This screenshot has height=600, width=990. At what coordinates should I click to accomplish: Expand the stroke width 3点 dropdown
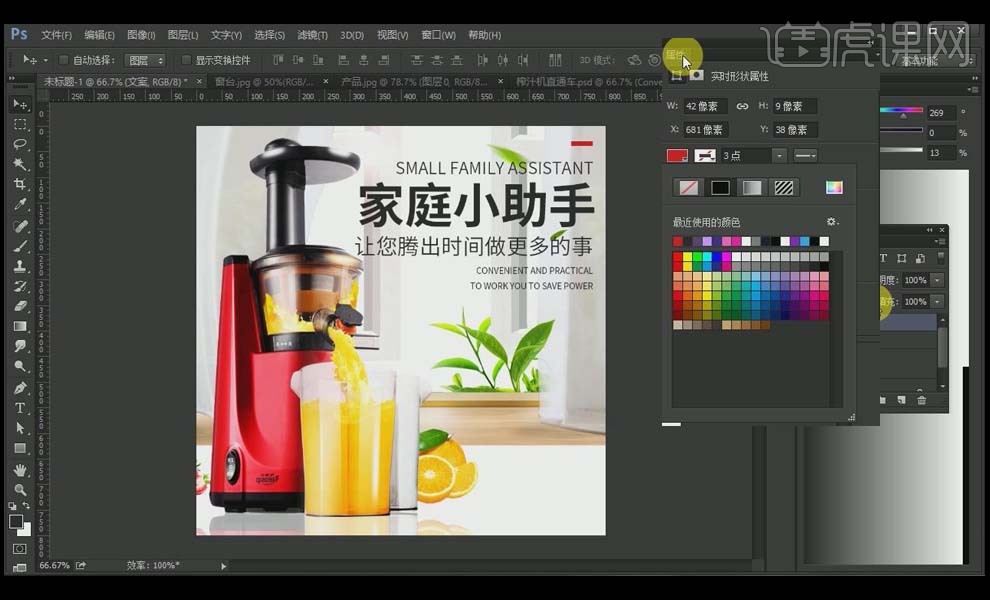(778, 155)
